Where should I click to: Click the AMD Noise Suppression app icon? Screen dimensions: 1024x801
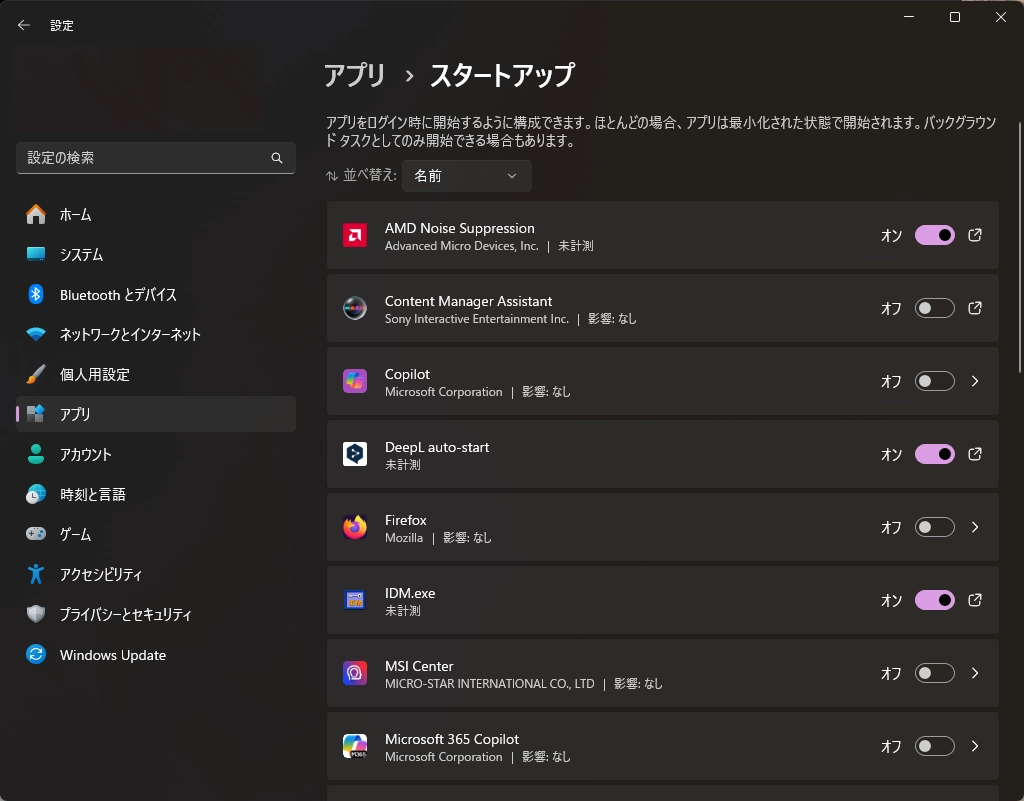point(355,236)
